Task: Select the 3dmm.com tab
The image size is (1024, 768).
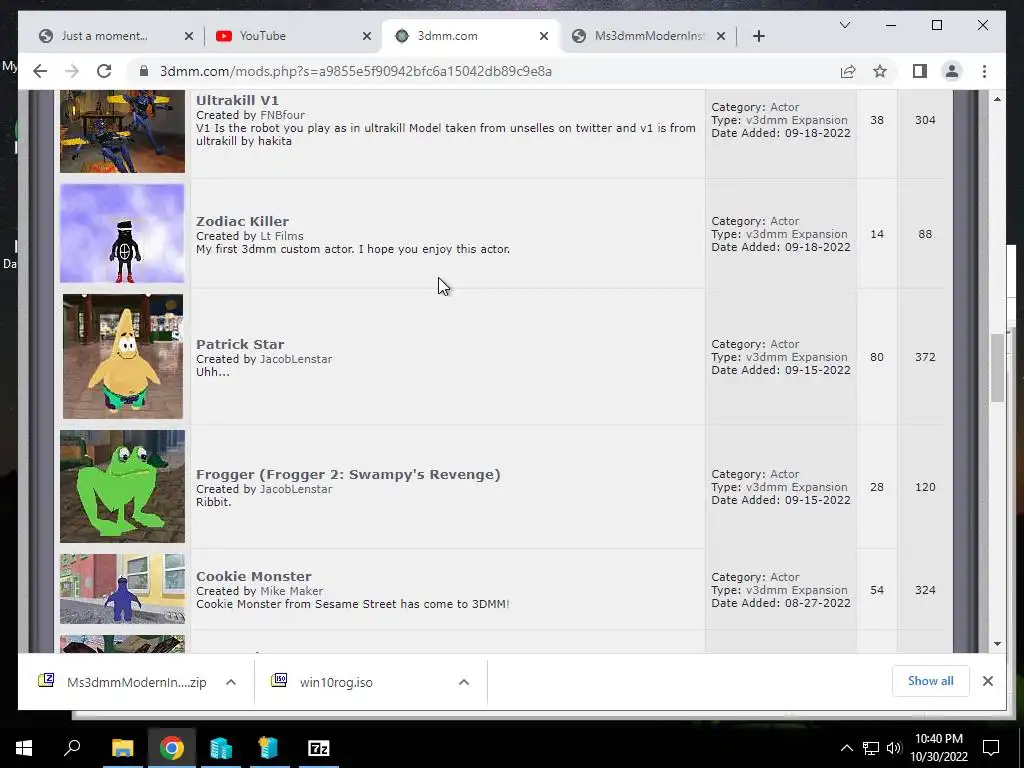Action: tap(470, 36)
